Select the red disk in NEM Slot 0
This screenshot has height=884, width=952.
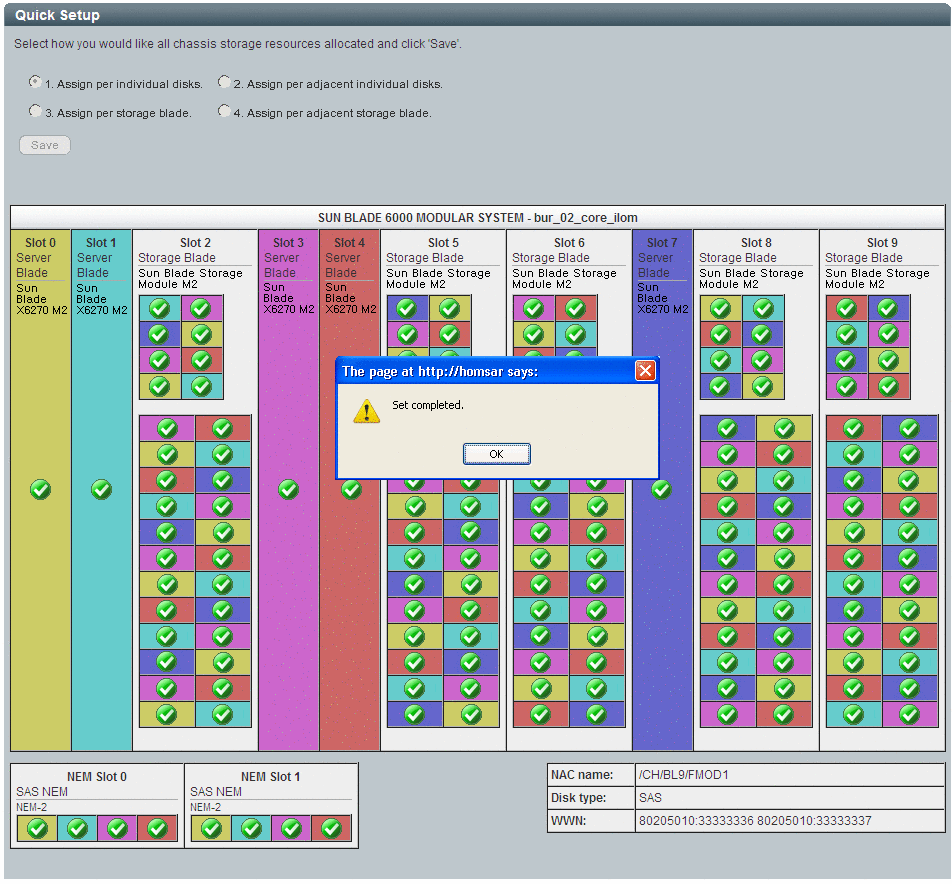click(x=157, y=828)
